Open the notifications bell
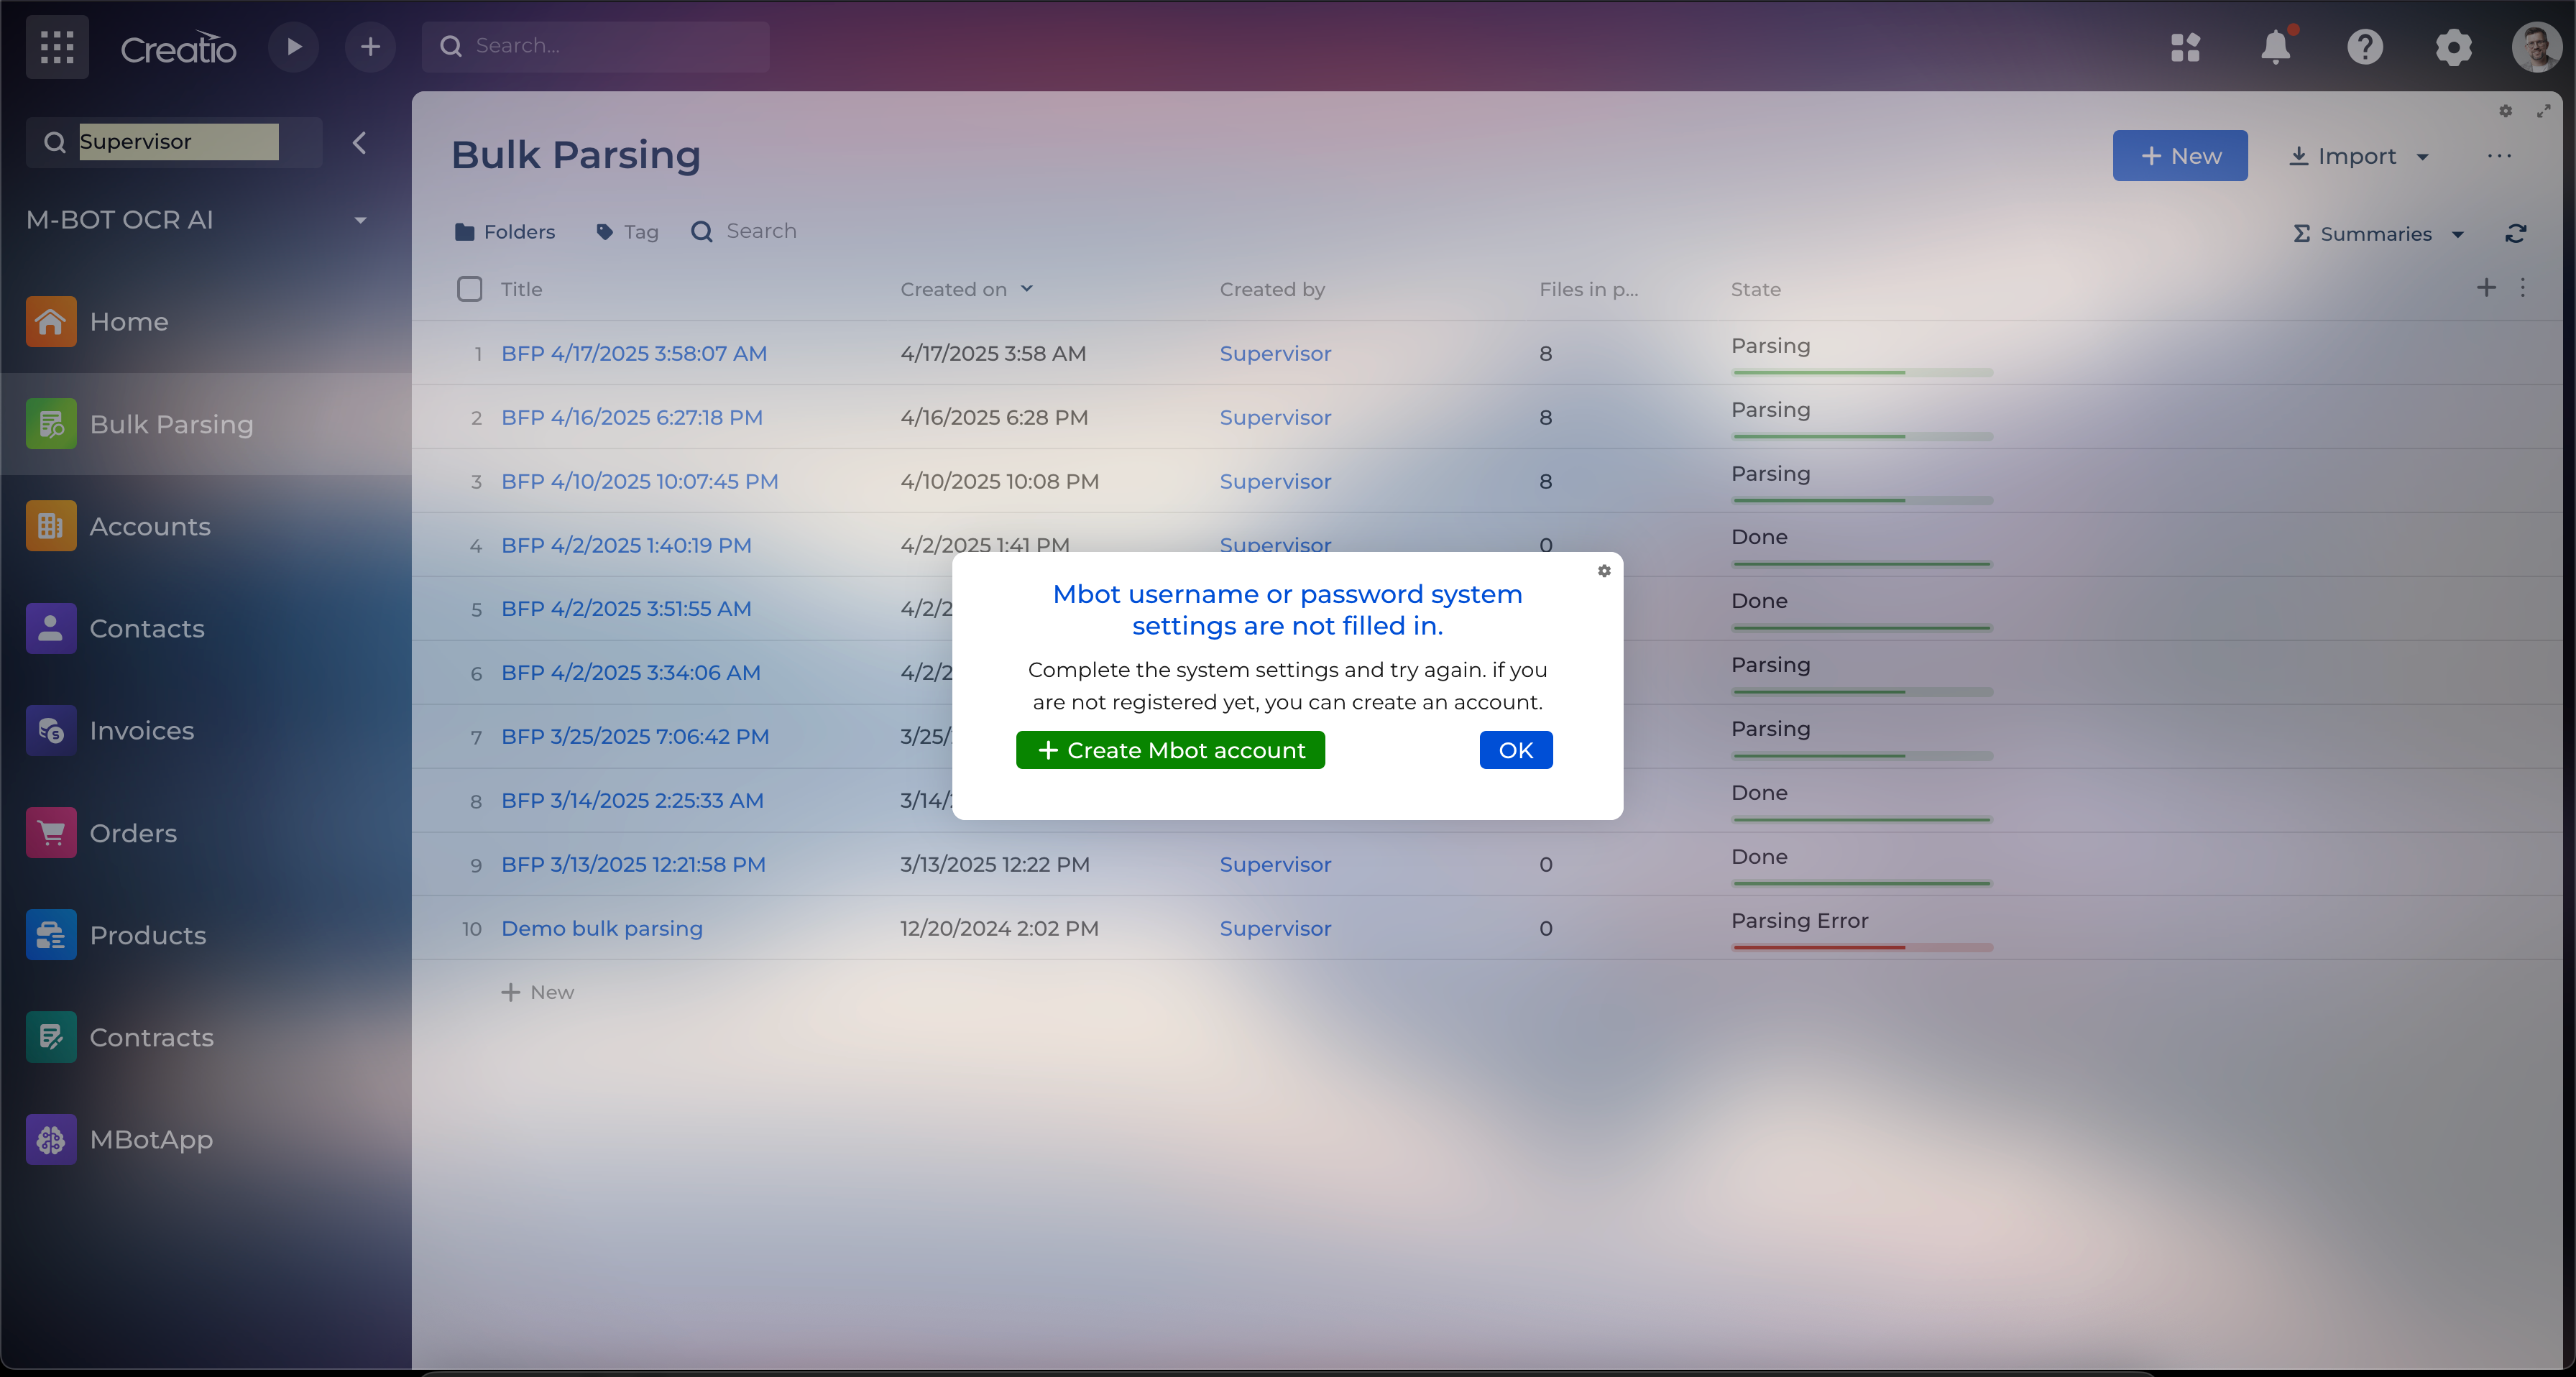This screenshot has width=2576, height=1377. pos(2276,47)
